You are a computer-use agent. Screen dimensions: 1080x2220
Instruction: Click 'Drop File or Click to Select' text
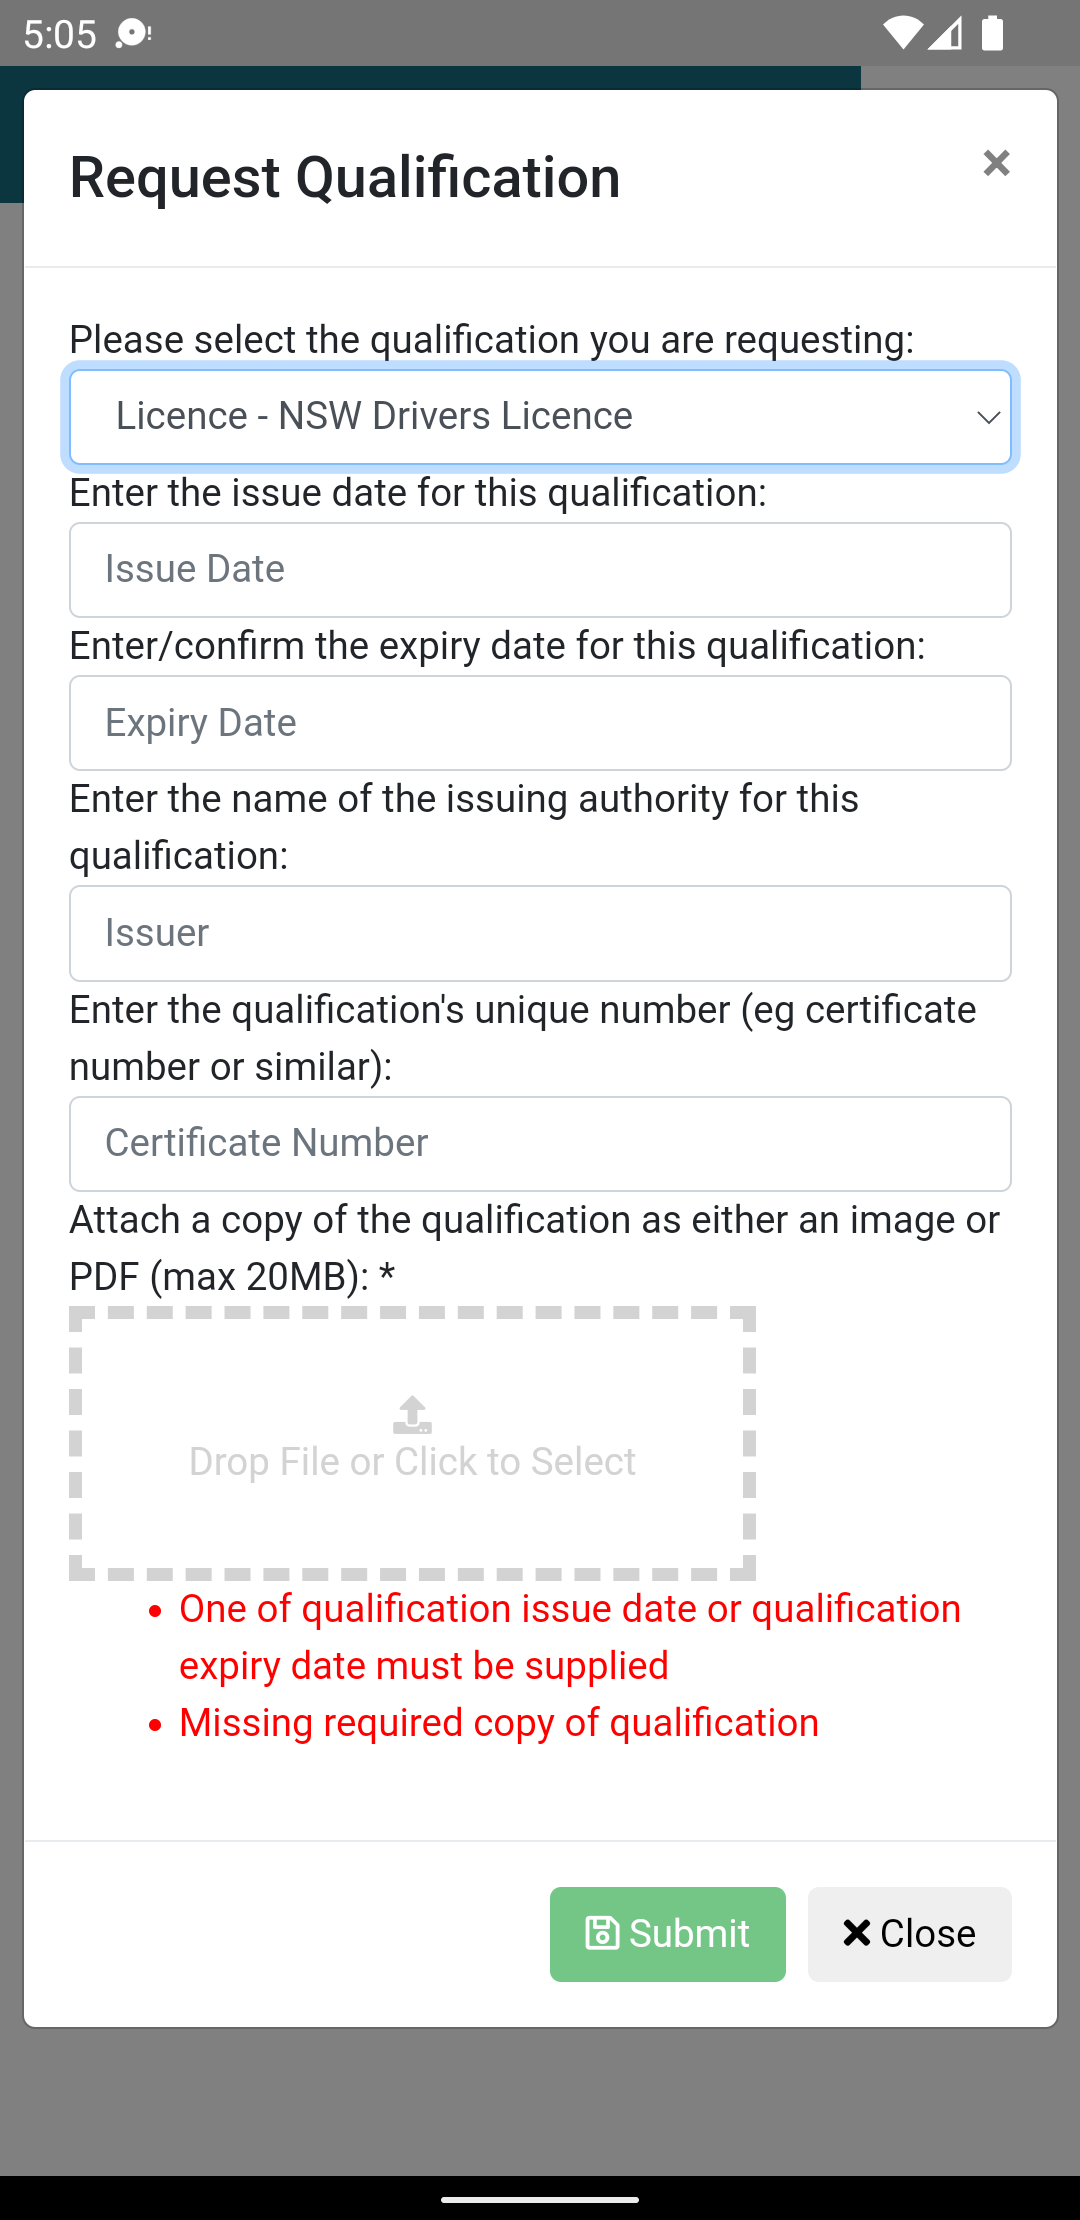coord(412,1462)
